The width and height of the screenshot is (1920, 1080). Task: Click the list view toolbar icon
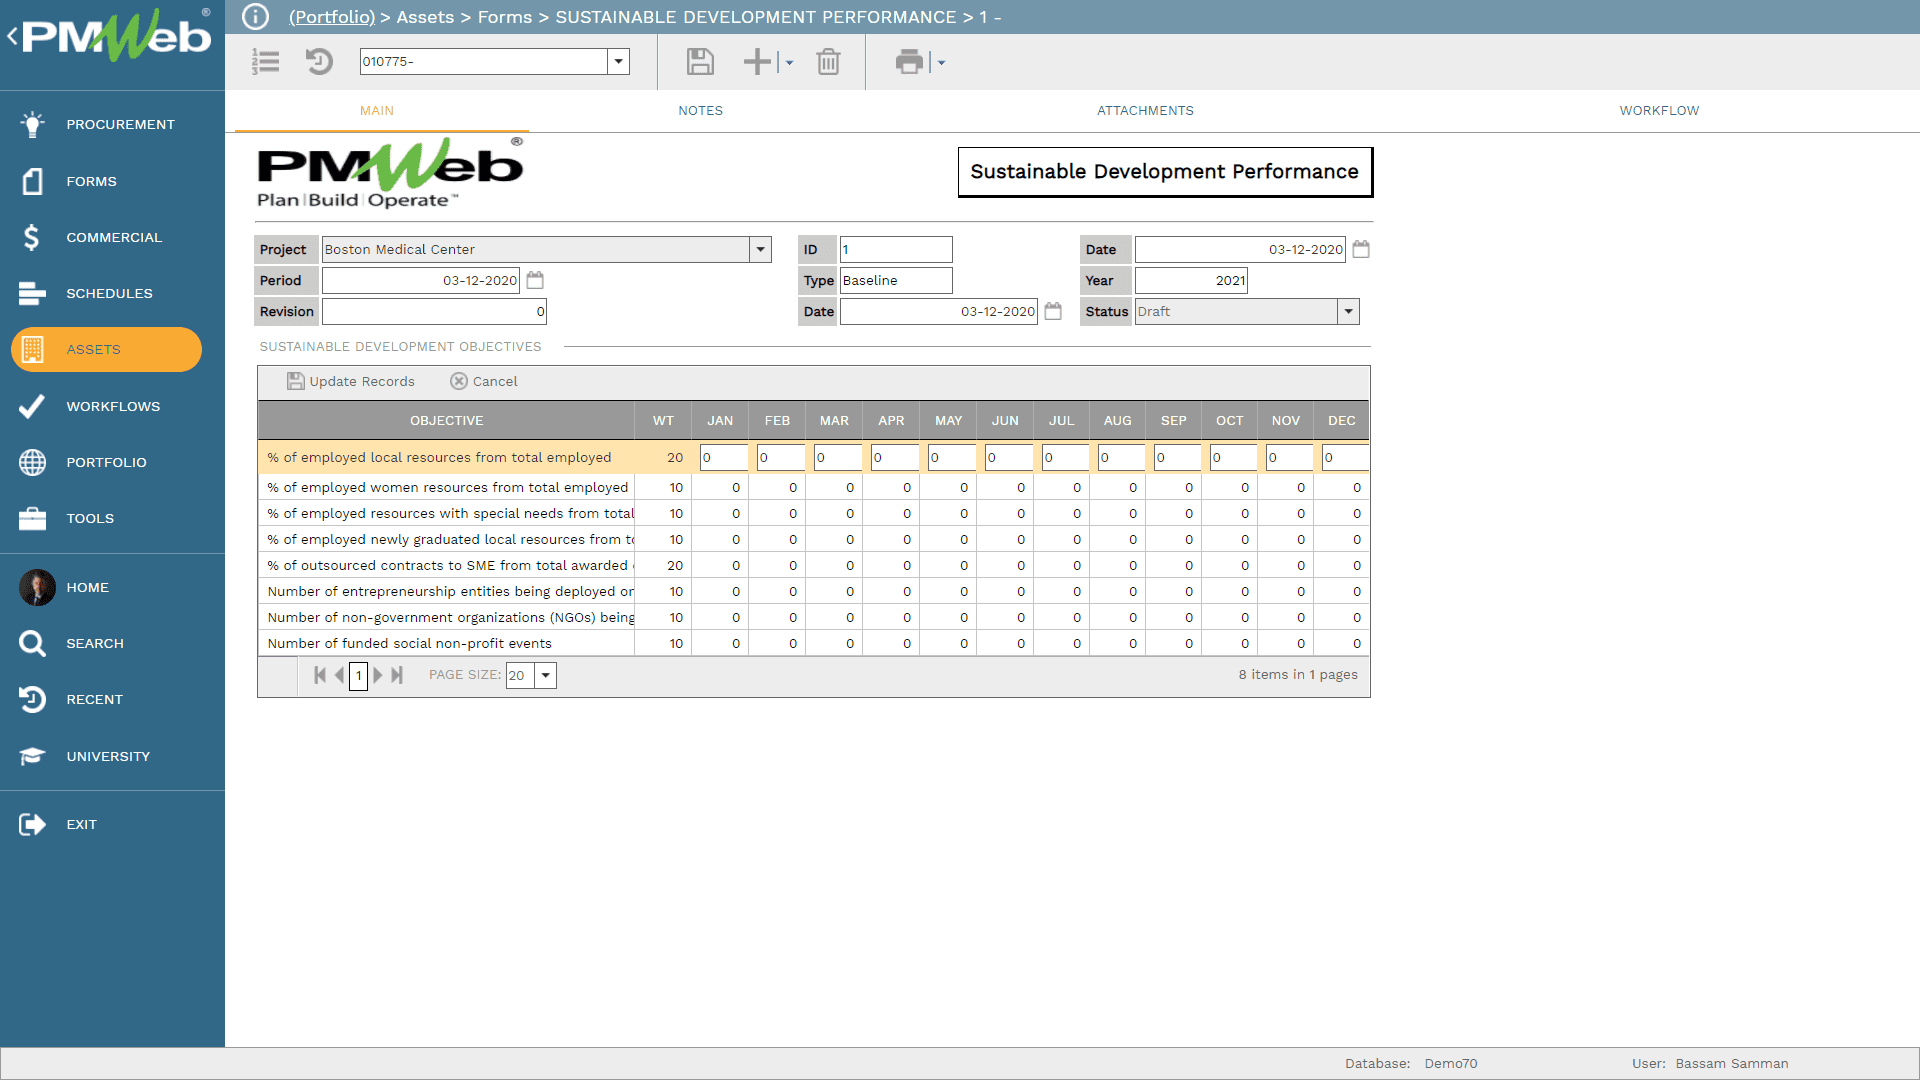[265, 62]
